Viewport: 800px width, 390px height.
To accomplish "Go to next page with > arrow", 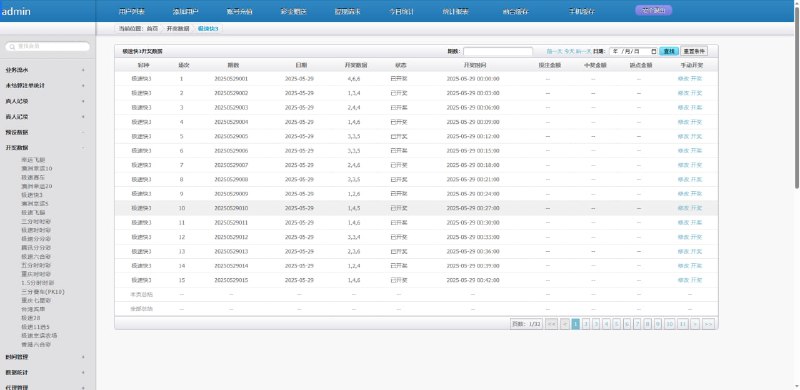I will pyautogui.click(x=695, y=324).
